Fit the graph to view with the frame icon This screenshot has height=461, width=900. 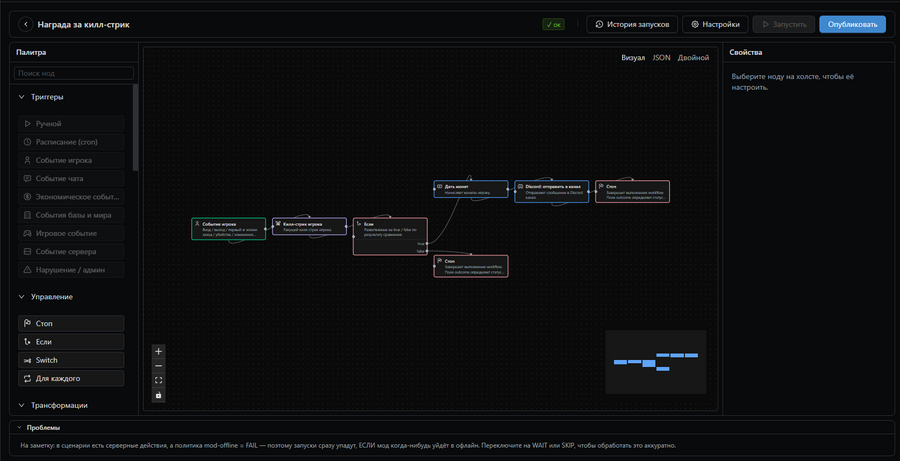159,380
